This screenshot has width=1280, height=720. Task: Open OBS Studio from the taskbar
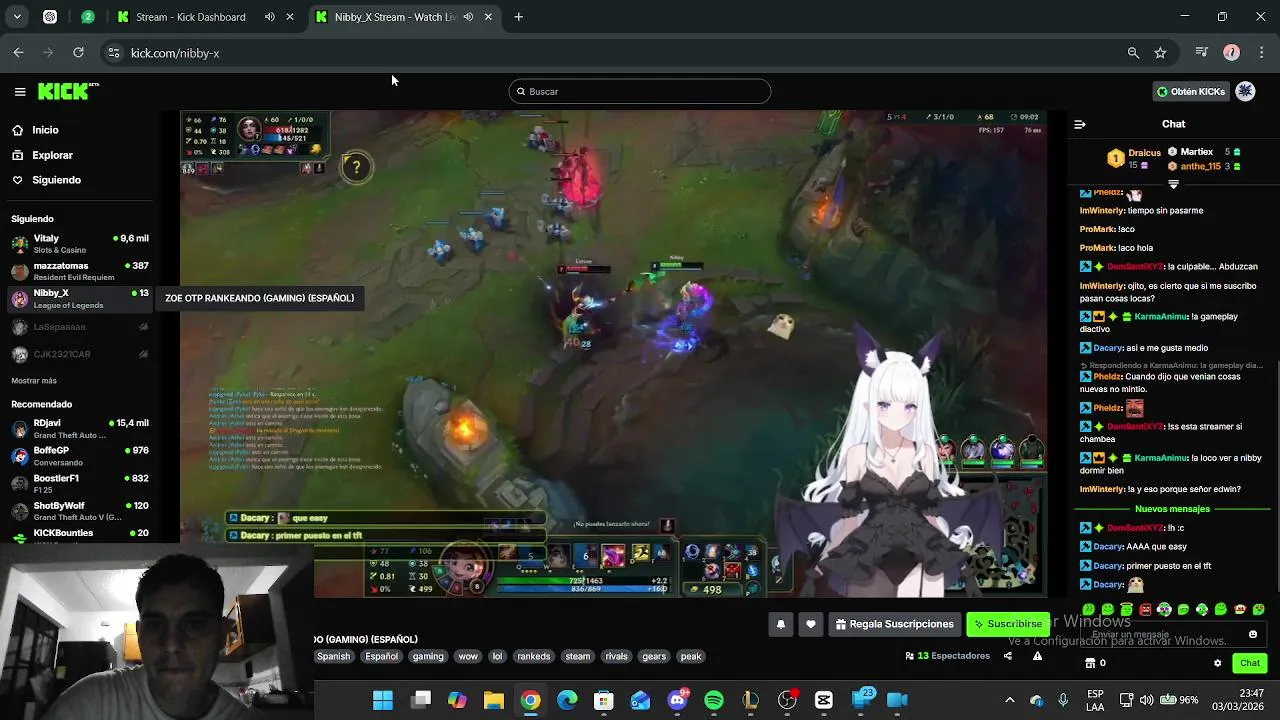coord(788,700)
